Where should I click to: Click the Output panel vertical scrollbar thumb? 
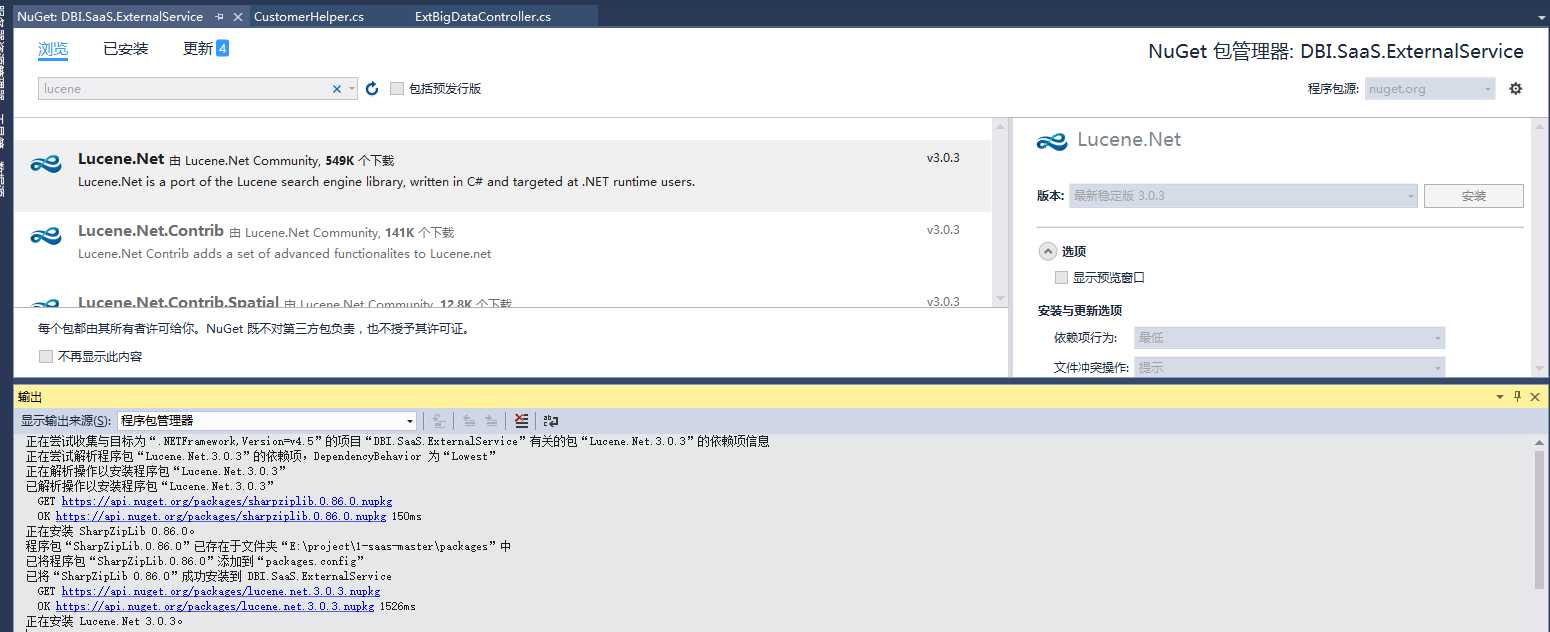click(x=1540, y=520)
